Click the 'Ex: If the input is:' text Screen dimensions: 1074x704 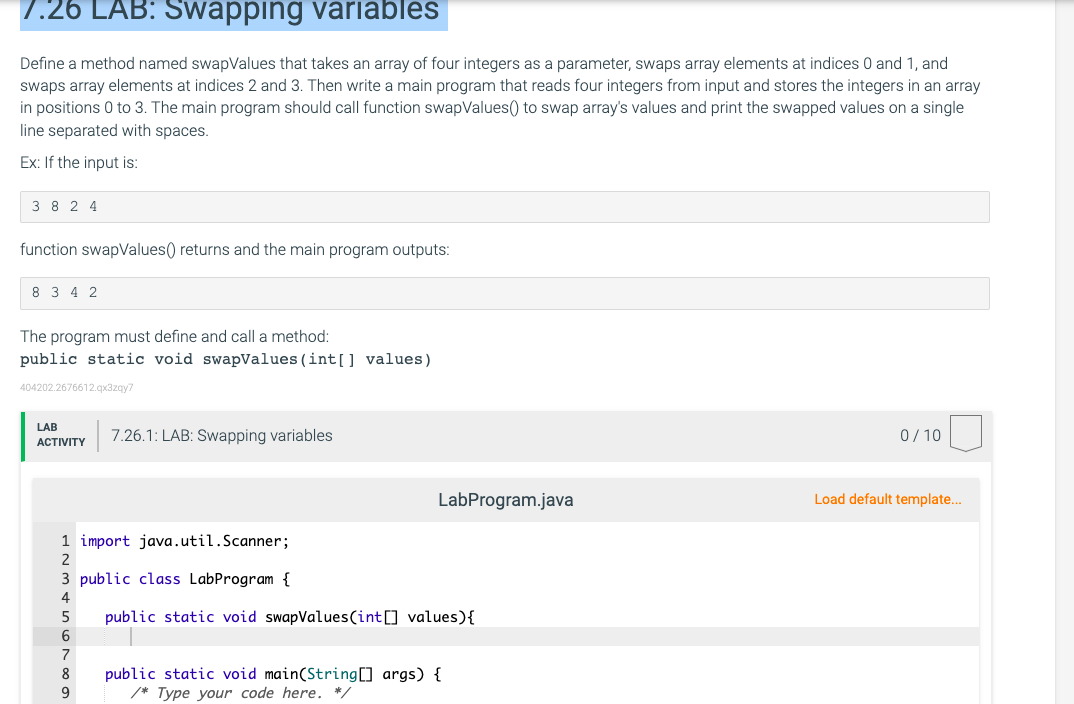79,163
